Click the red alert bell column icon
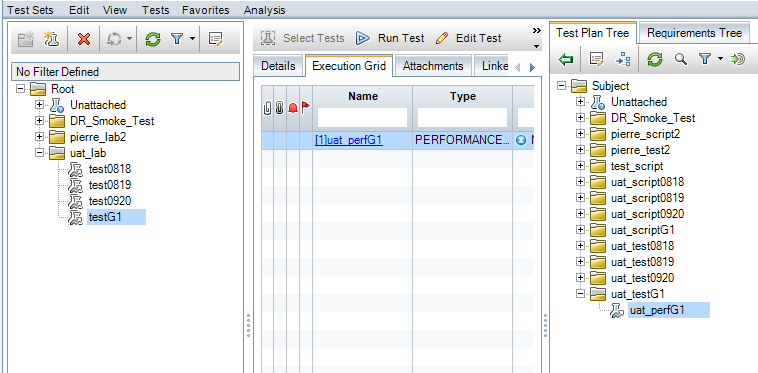Image resolution: width=758 pixels, height=373 pixels. pyautogui.click(x=292, y=108)
